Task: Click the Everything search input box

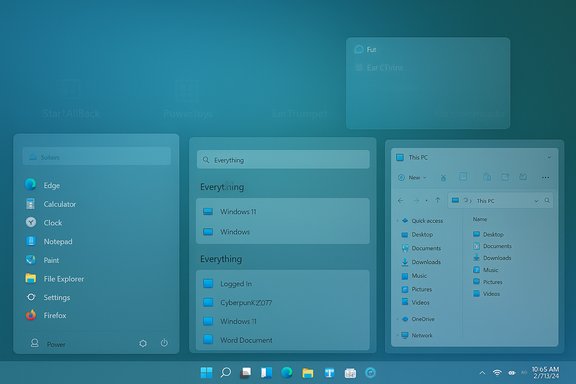Action: point(283,160)
